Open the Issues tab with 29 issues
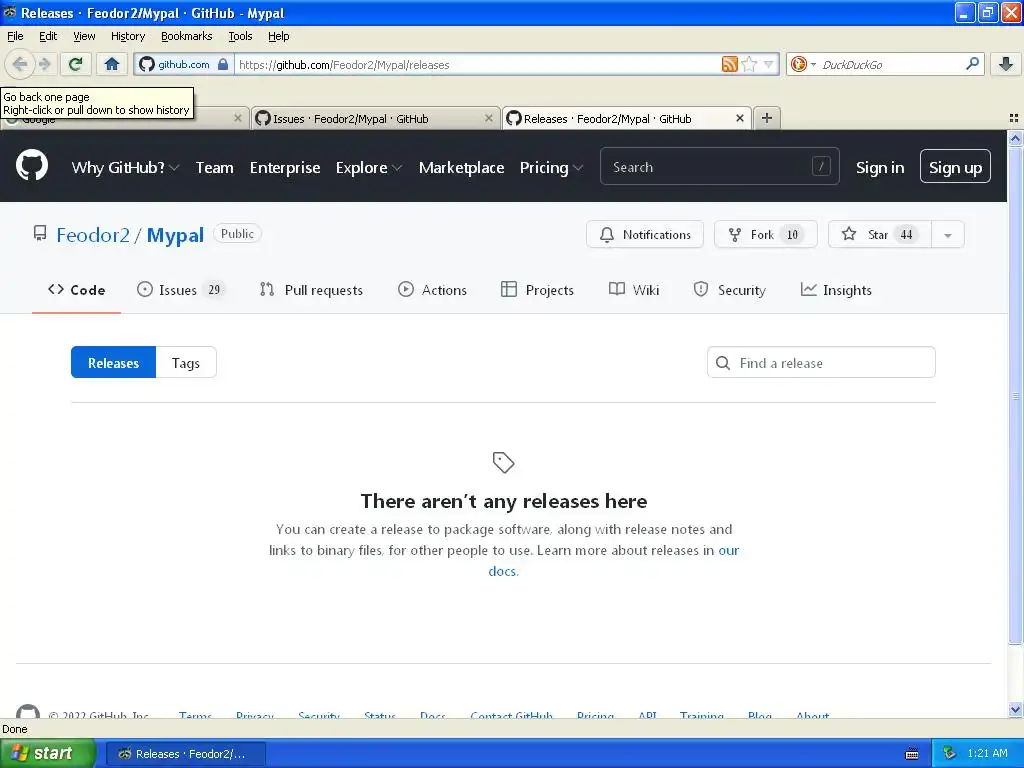The height and width of the screenshot is (768, 1024). 181,290
